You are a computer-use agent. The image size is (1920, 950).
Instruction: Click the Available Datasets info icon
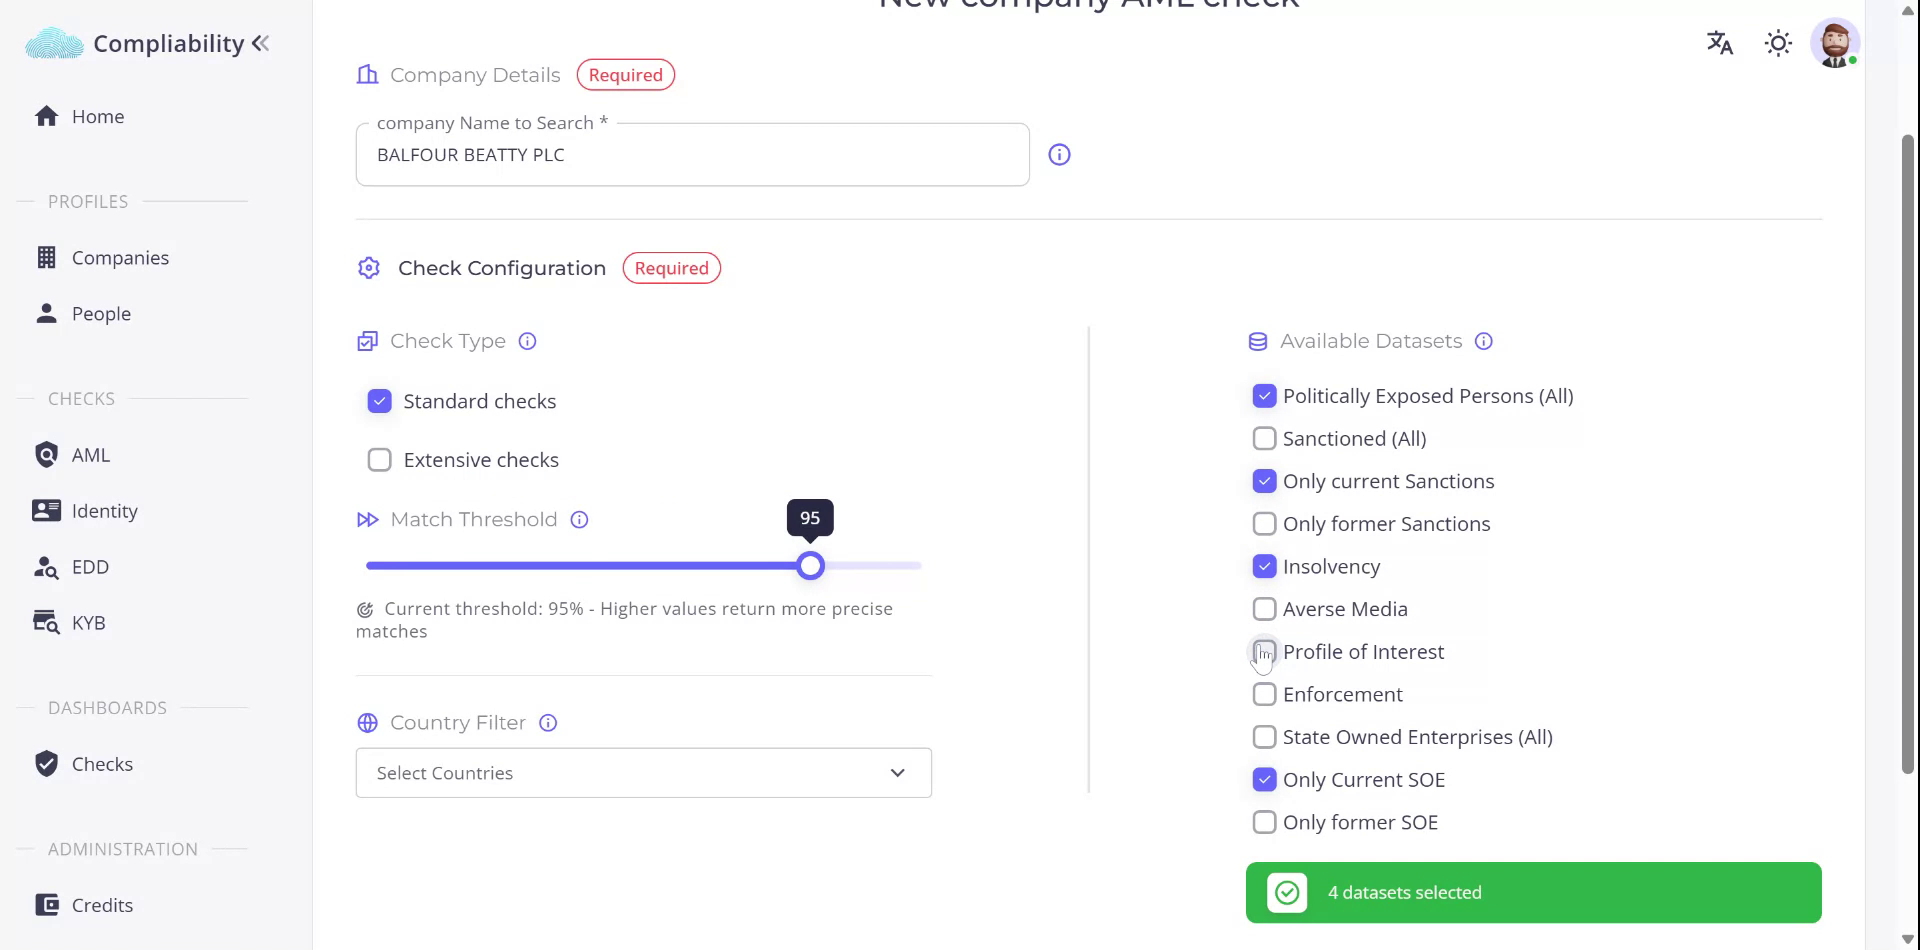coord(1484,341)
